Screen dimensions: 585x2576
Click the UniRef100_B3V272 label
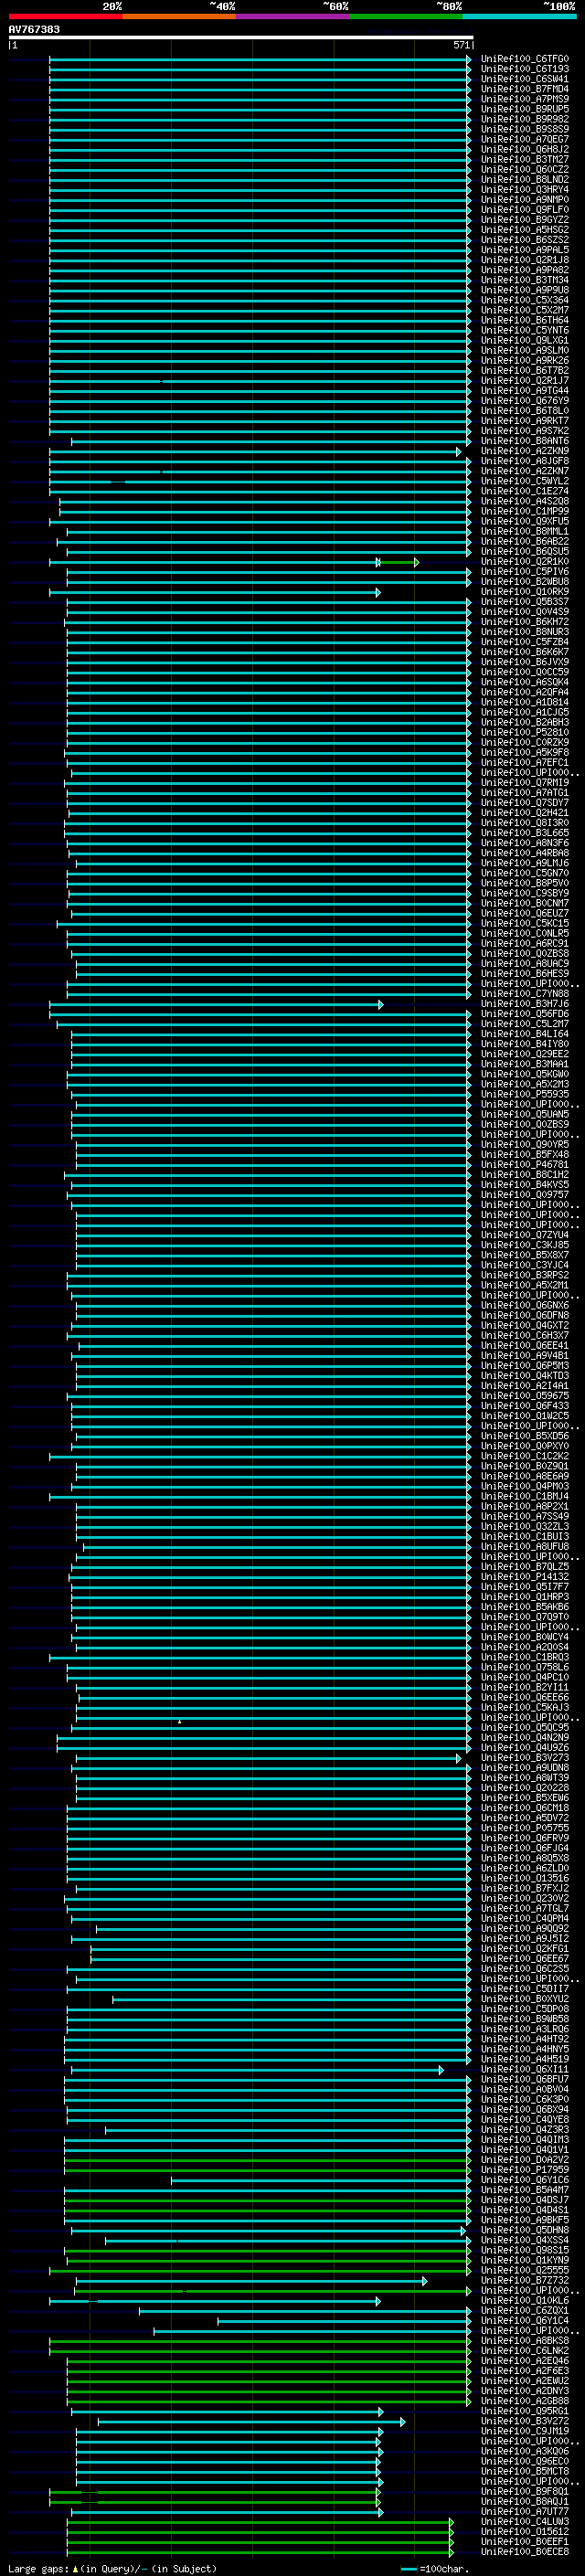tap(525, 2421)
